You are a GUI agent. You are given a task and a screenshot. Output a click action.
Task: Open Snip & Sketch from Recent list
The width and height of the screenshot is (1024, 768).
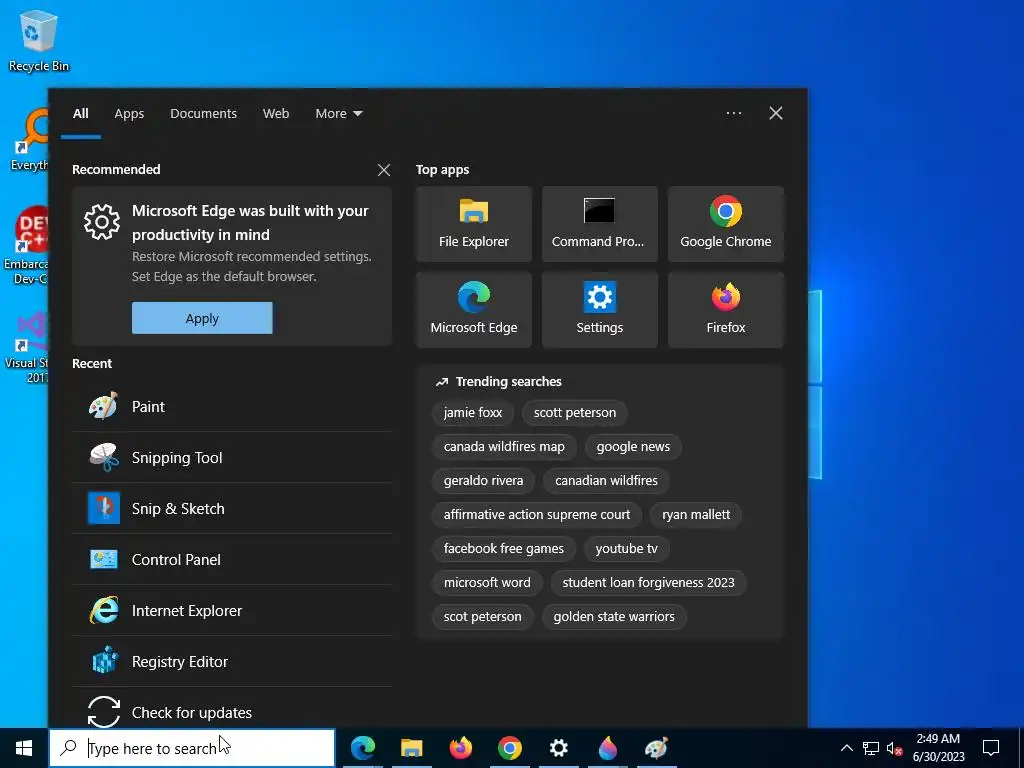232,508
